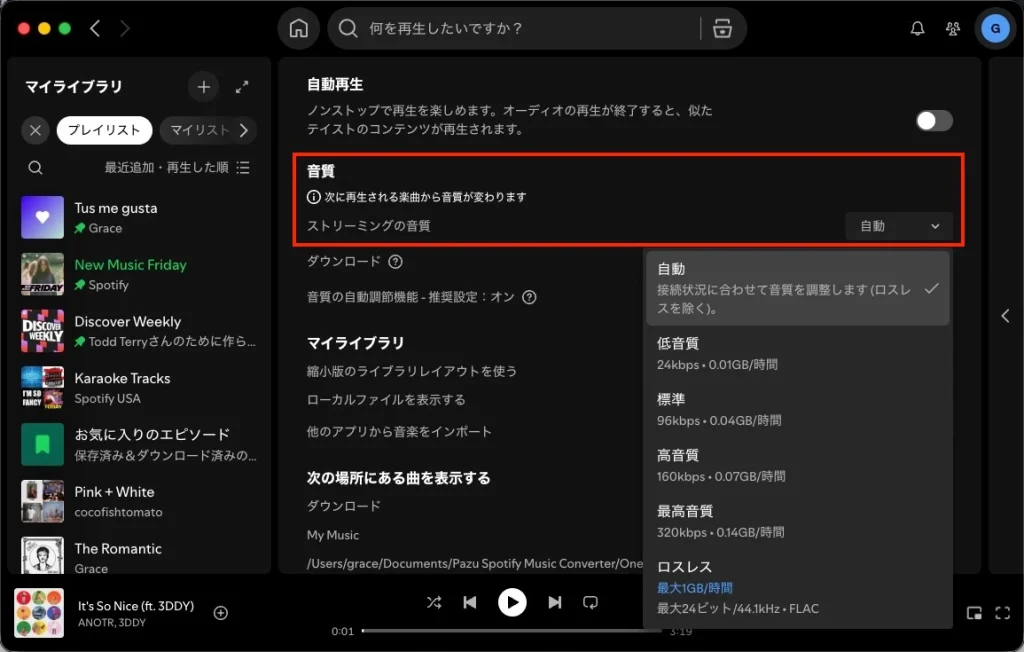Open friend activity icon
Screen dimensions: 1024x652
[x=953, y=28]
